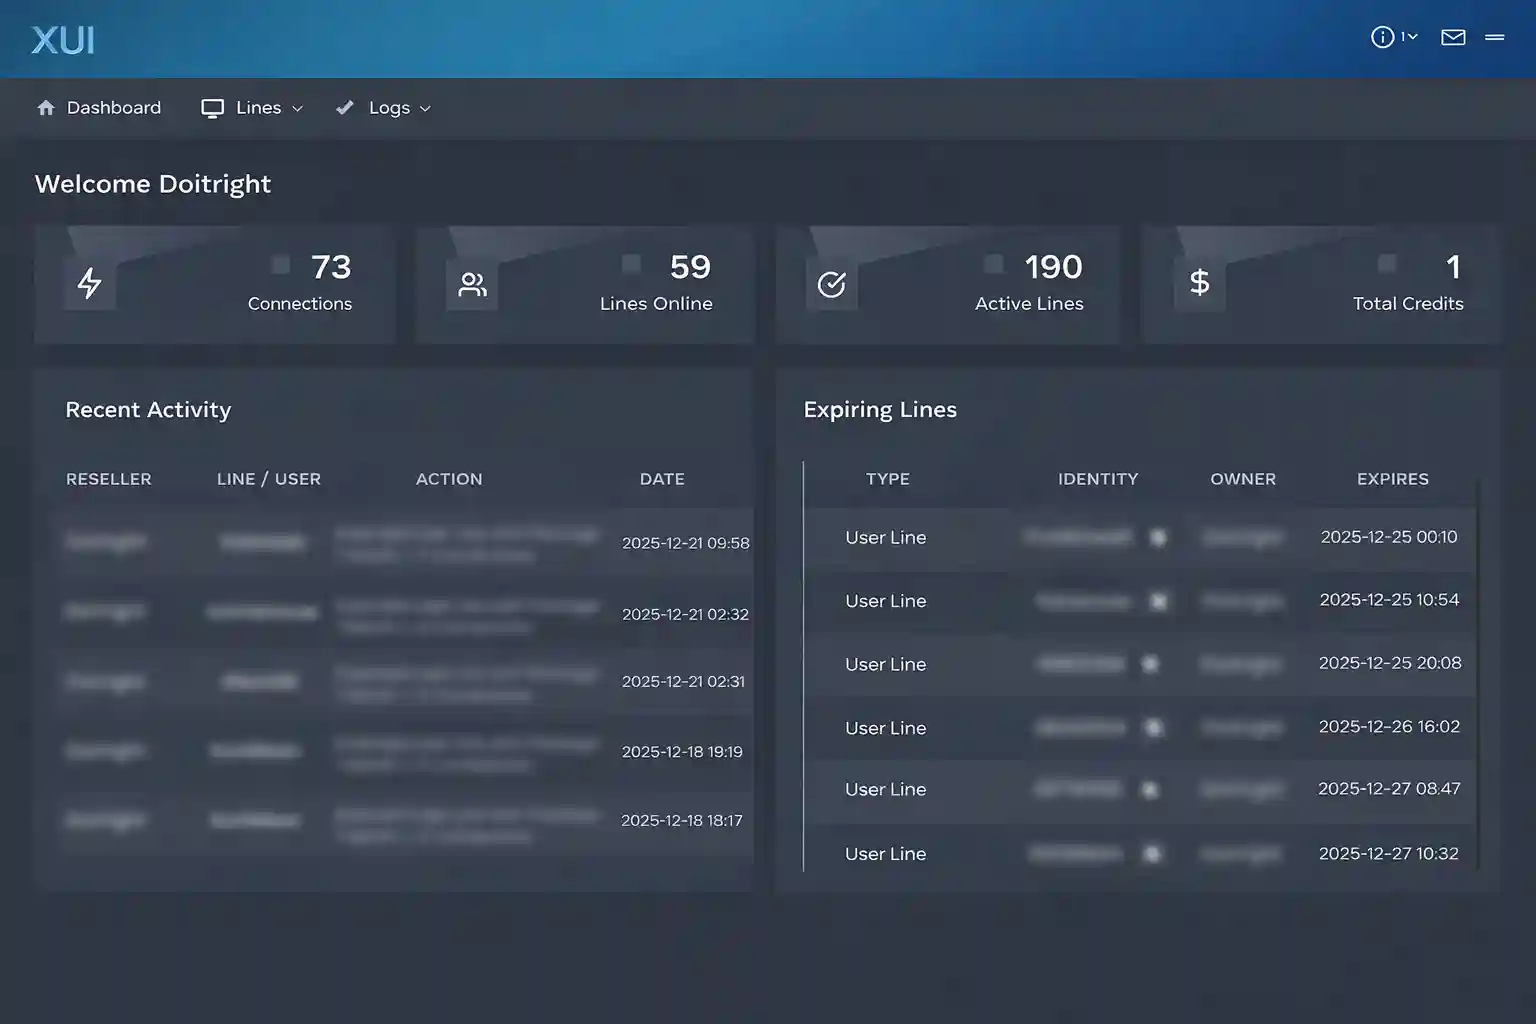Click the 73 Connections value
Viewport: 1536px width, 1024px height.
tap(331, 267)
